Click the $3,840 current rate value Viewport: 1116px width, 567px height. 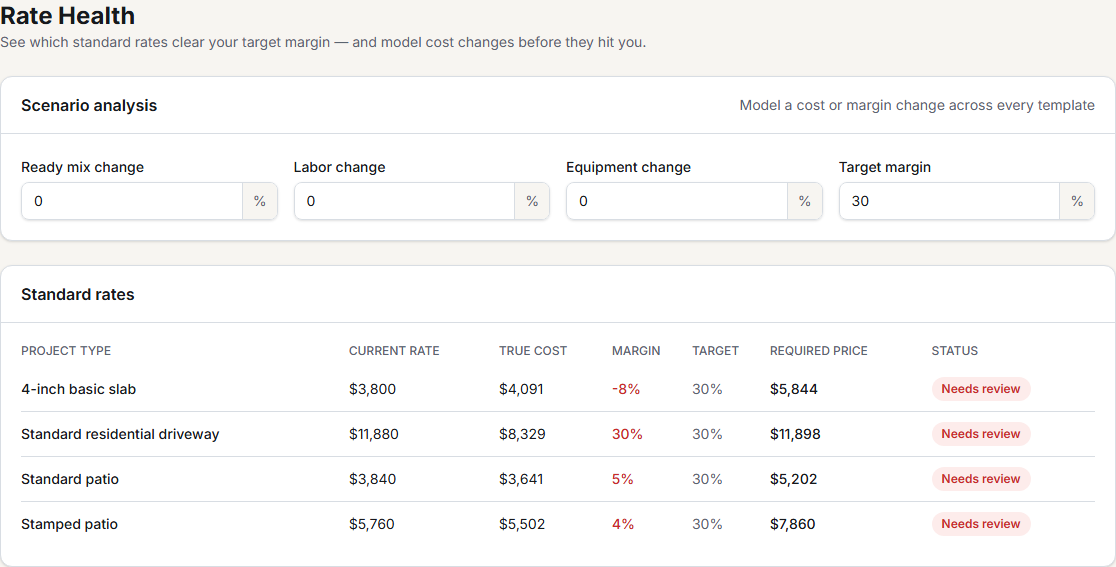pos(372,479)
